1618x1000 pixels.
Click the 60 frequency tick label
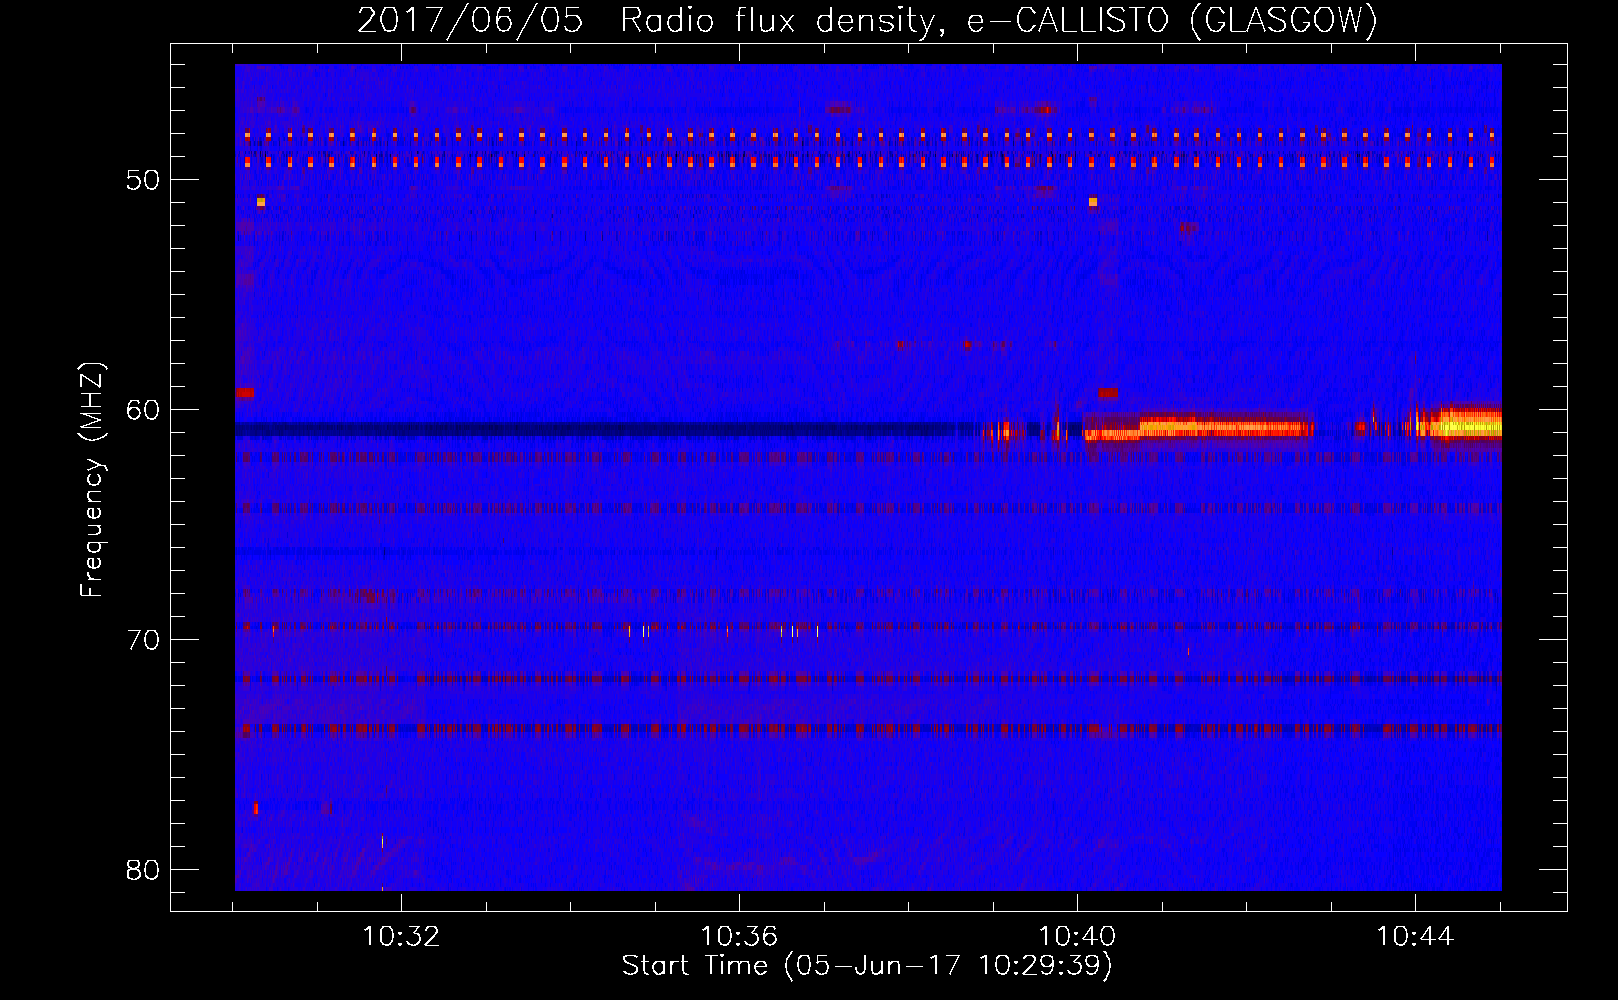point(143,410)
